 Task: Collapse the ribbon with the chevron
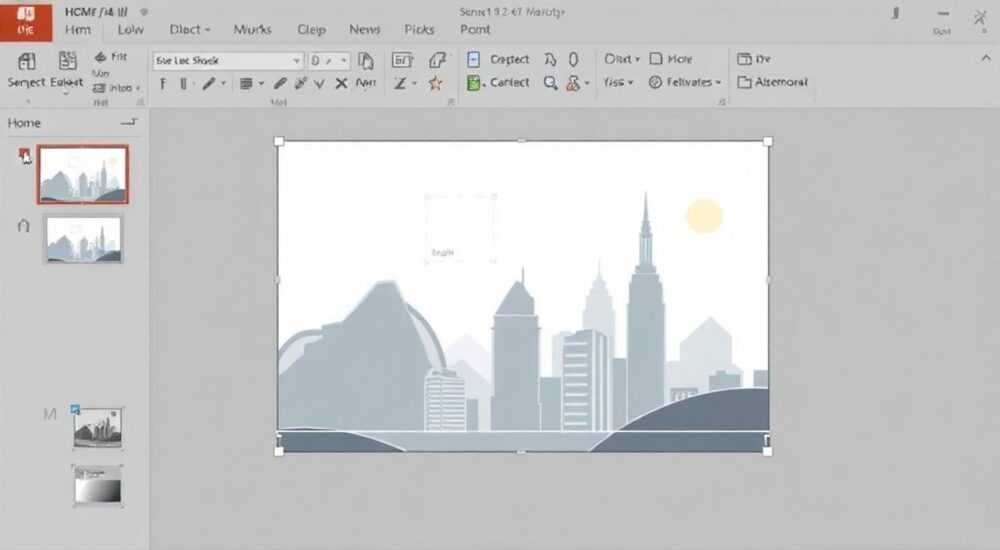(986, 58)
